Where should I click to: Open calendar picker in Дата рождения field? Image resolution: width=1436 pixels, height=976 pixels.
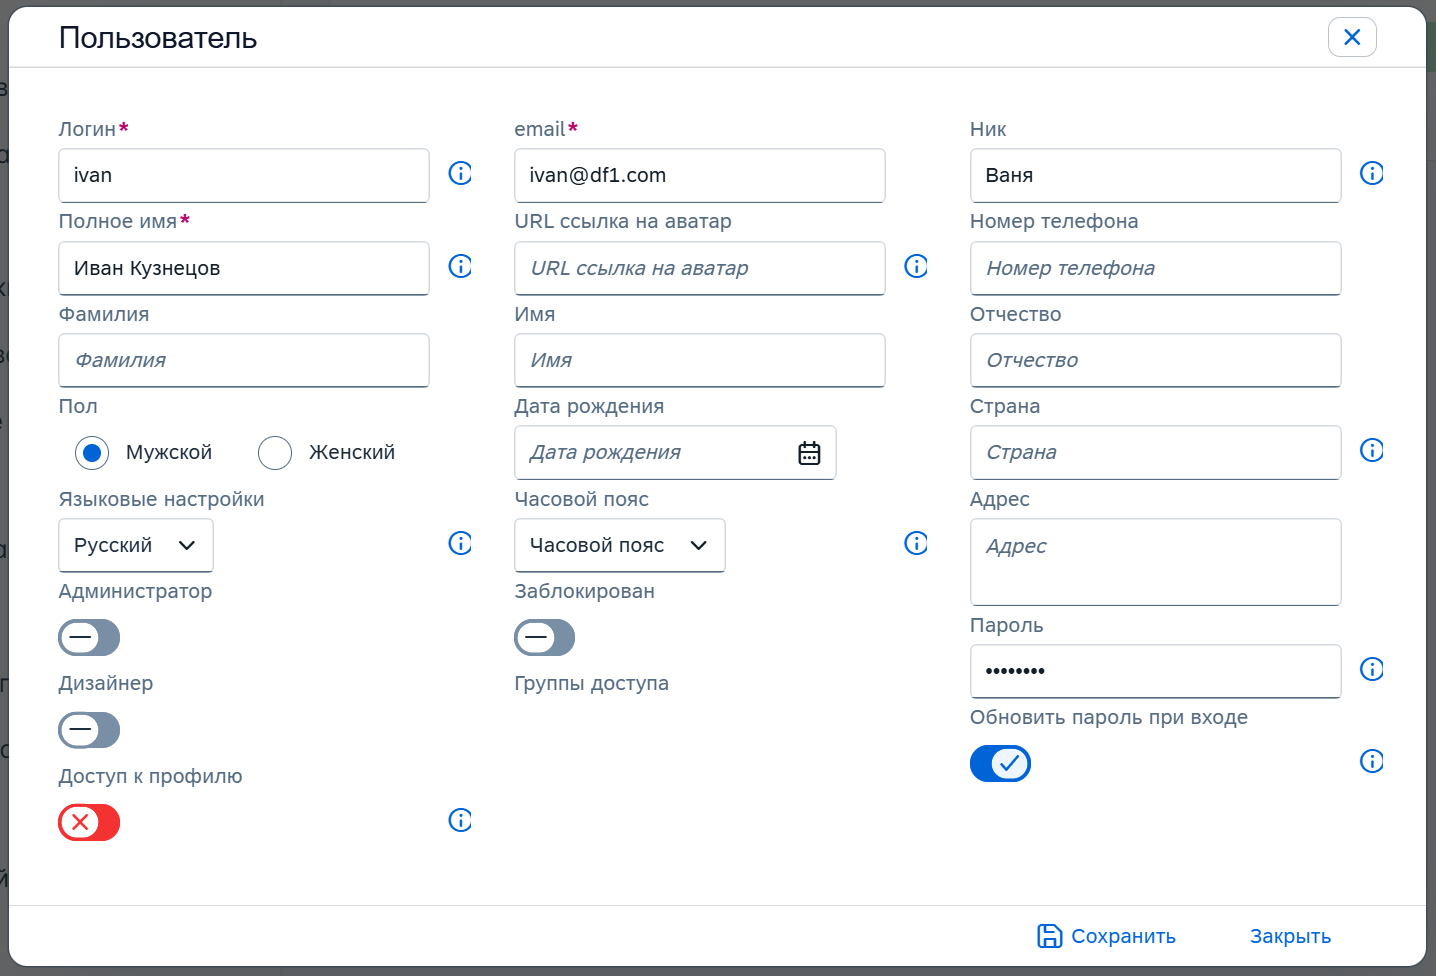(x=809, y=453)
